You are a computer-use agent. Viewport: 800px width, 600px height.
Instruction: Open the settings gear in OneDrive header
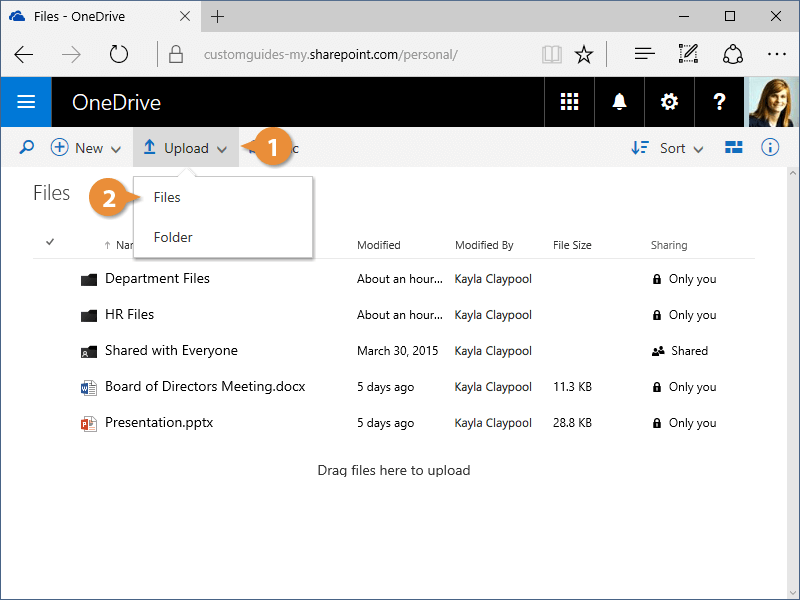tap(669, 102)
